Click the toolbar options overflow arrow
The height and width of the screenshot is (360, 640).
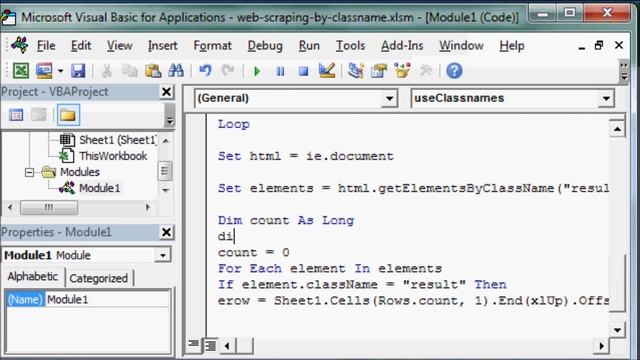coord(624,71)
